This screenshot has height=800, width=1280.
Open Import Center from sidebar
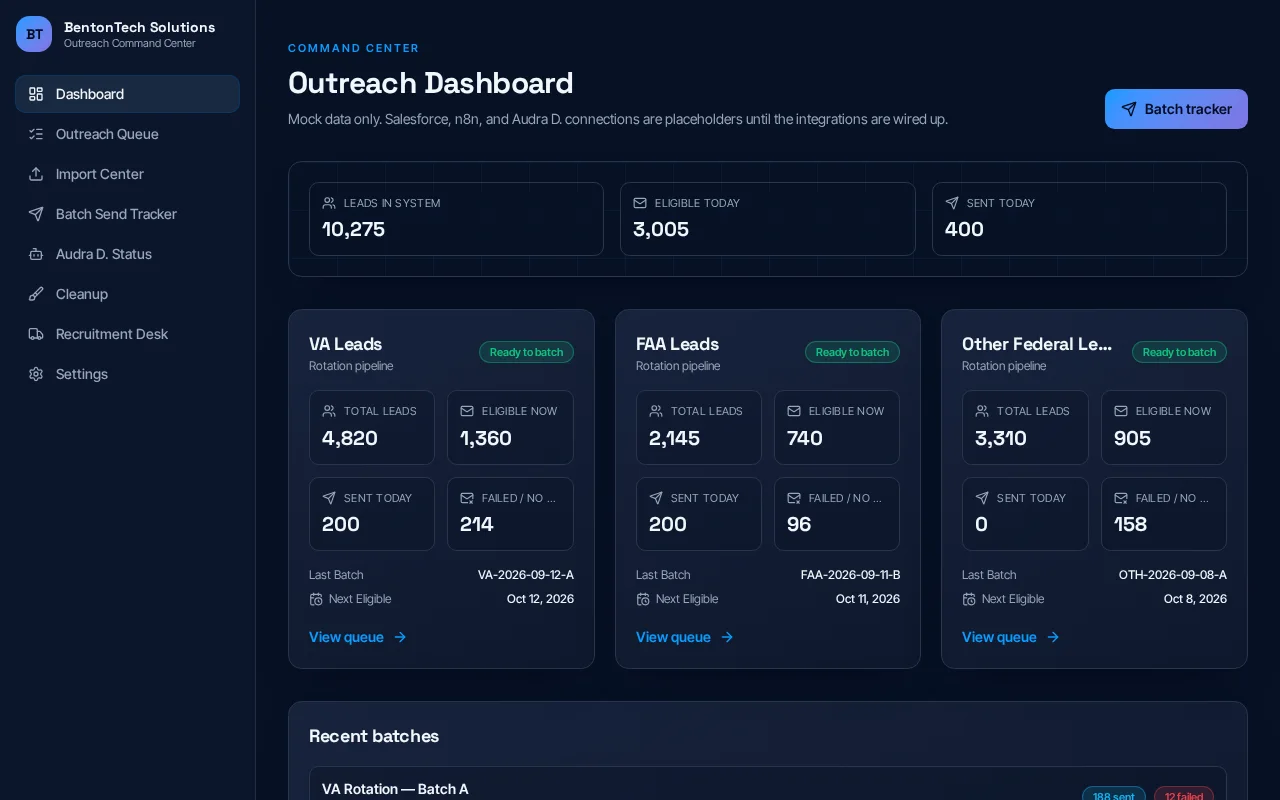(x=127, y=174)
